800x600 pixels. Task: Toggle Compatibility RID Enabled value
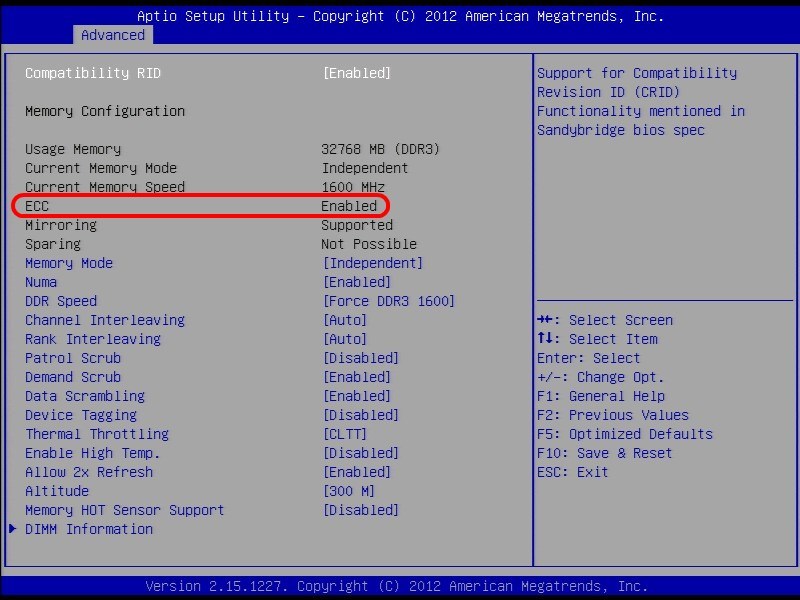[x=357, y=73]
